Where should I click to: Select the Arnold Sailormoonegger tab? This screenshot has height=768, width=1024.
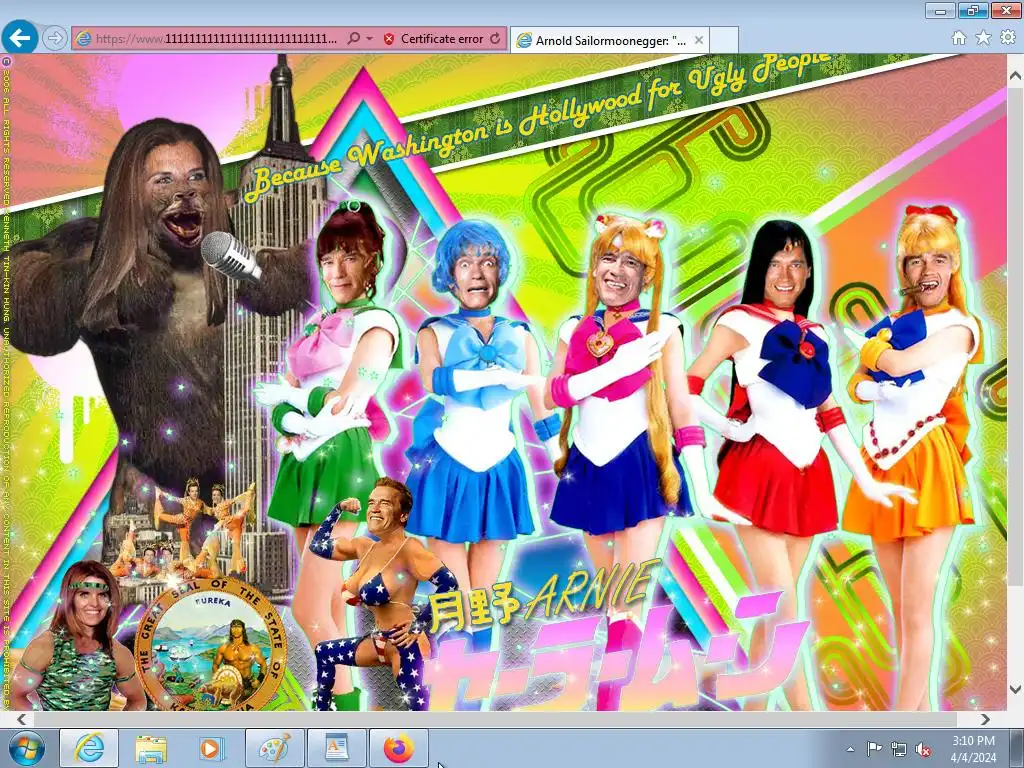tap(609, 40)
